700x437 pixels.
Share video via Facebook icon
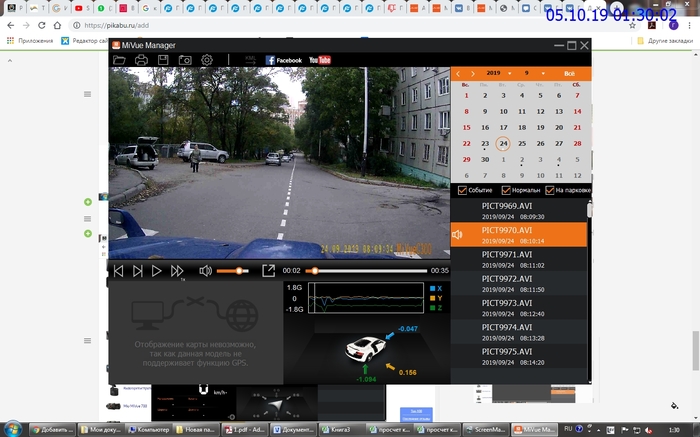coord(283,60)
